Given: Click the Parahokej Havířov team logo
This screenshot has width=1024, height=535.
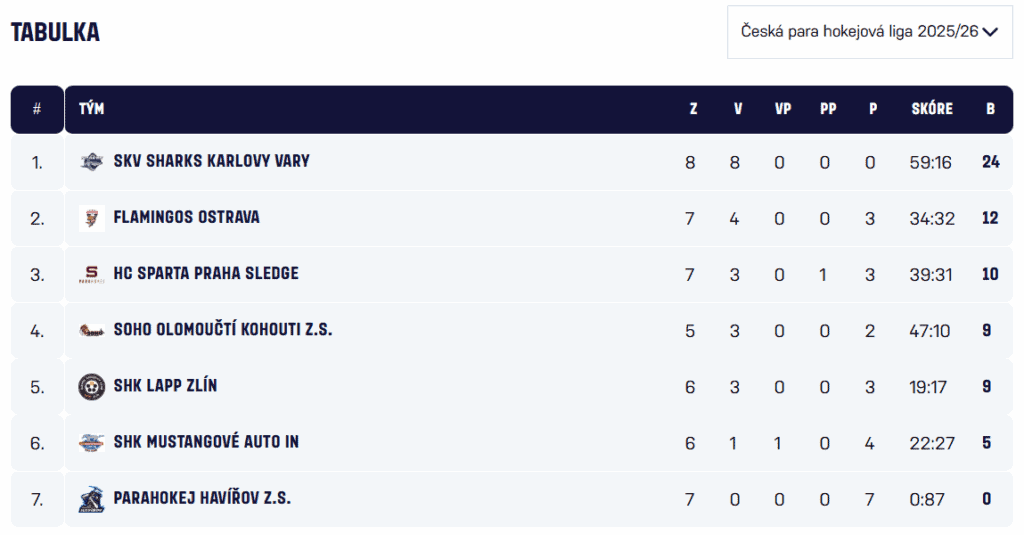Looking at the screenshot, I should point(92,498).
